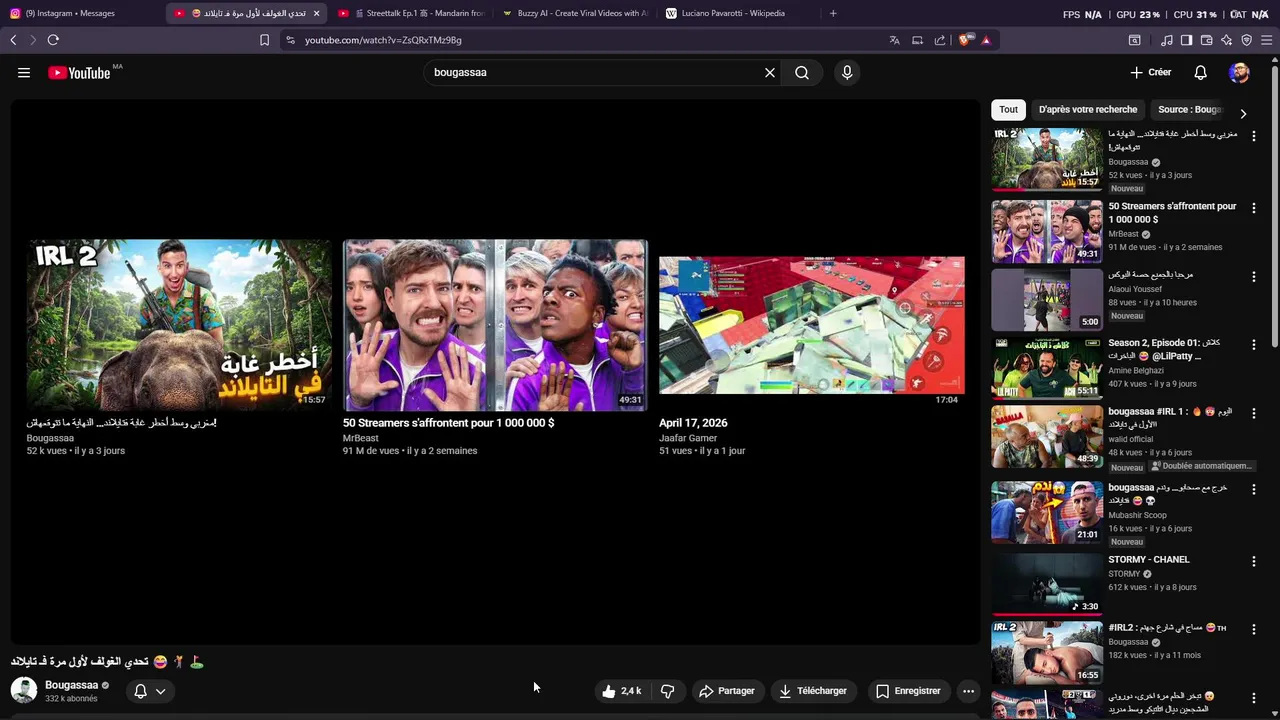The width and height of the screenshot is (1280, 720).
Task: Run the search with the magnifier button
Action: click(802, 73)
